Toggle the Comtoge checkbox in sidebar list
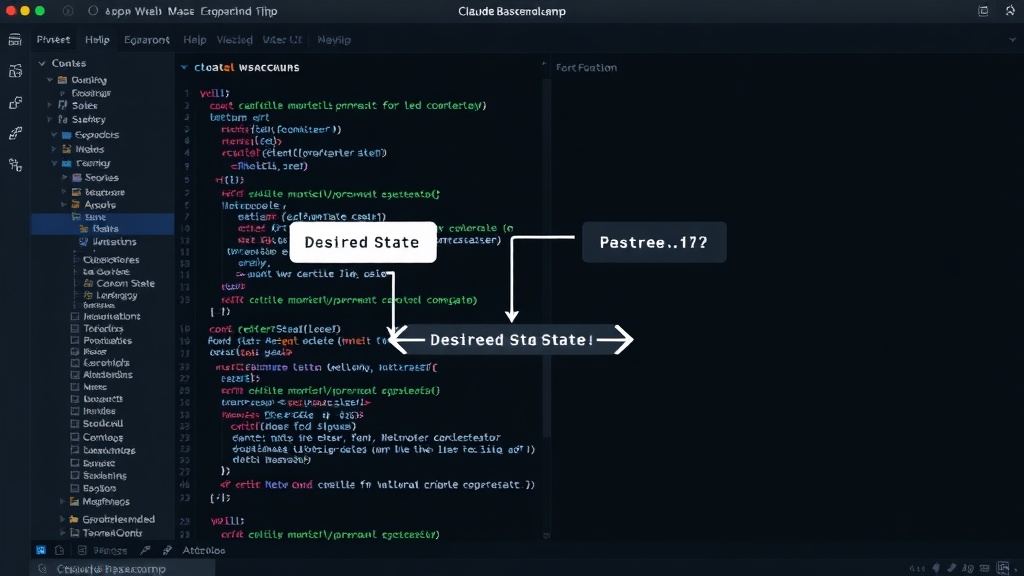Screen dimensions: 1024x576 tap(74, 437)
